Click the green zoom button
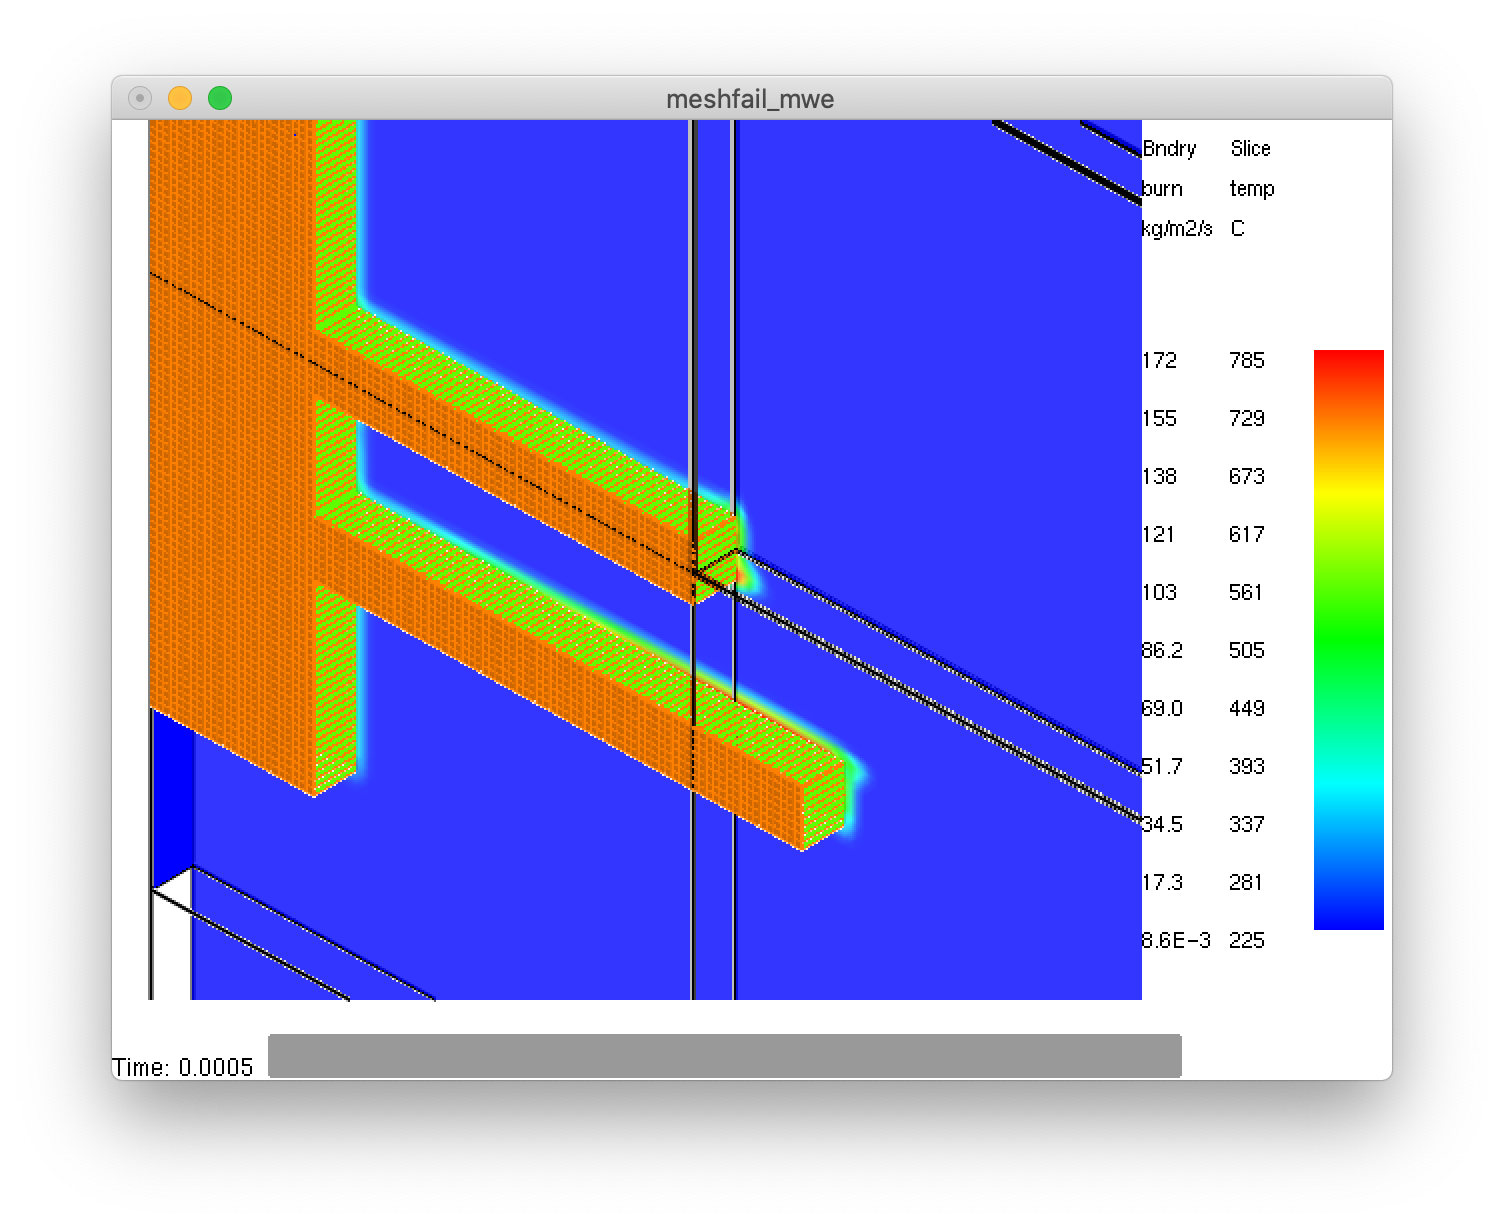Screen dimensions: 1504x1228 pyautogui.click(x=218, y=97)
